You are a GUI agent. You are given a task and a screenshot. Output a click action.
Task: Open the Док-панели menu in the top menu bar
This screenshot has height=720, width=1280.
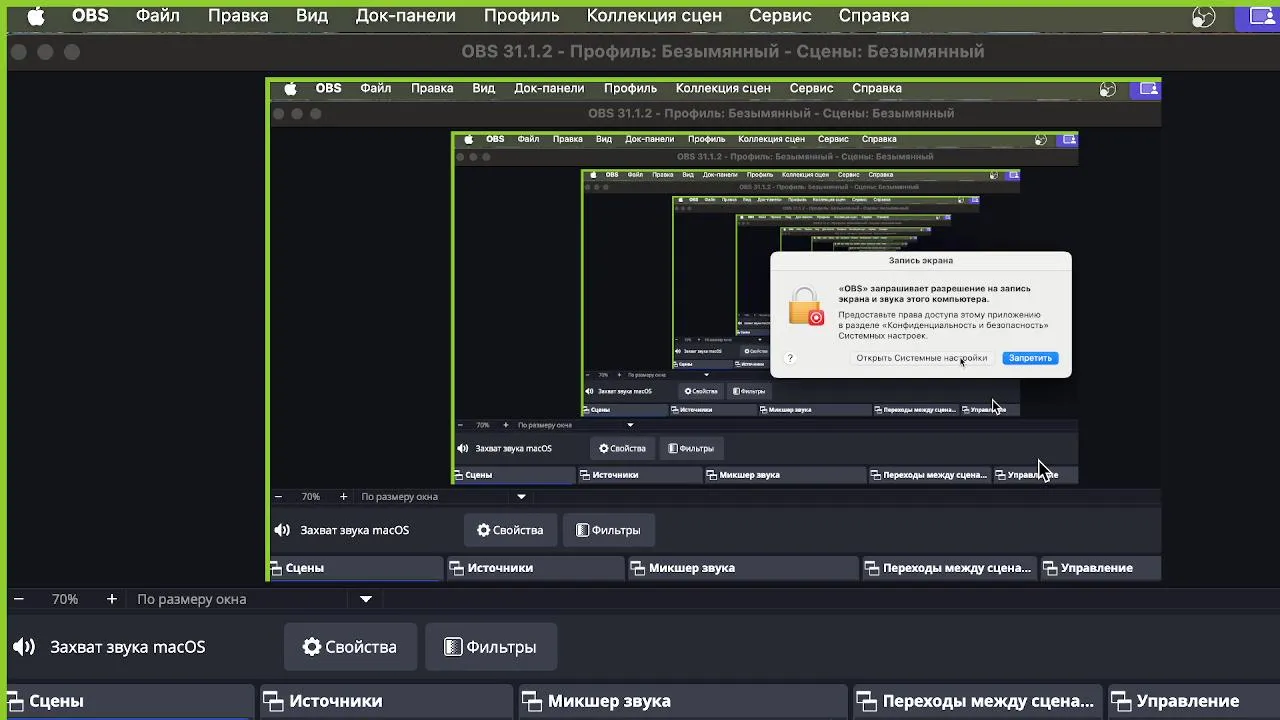click(406, 16)
